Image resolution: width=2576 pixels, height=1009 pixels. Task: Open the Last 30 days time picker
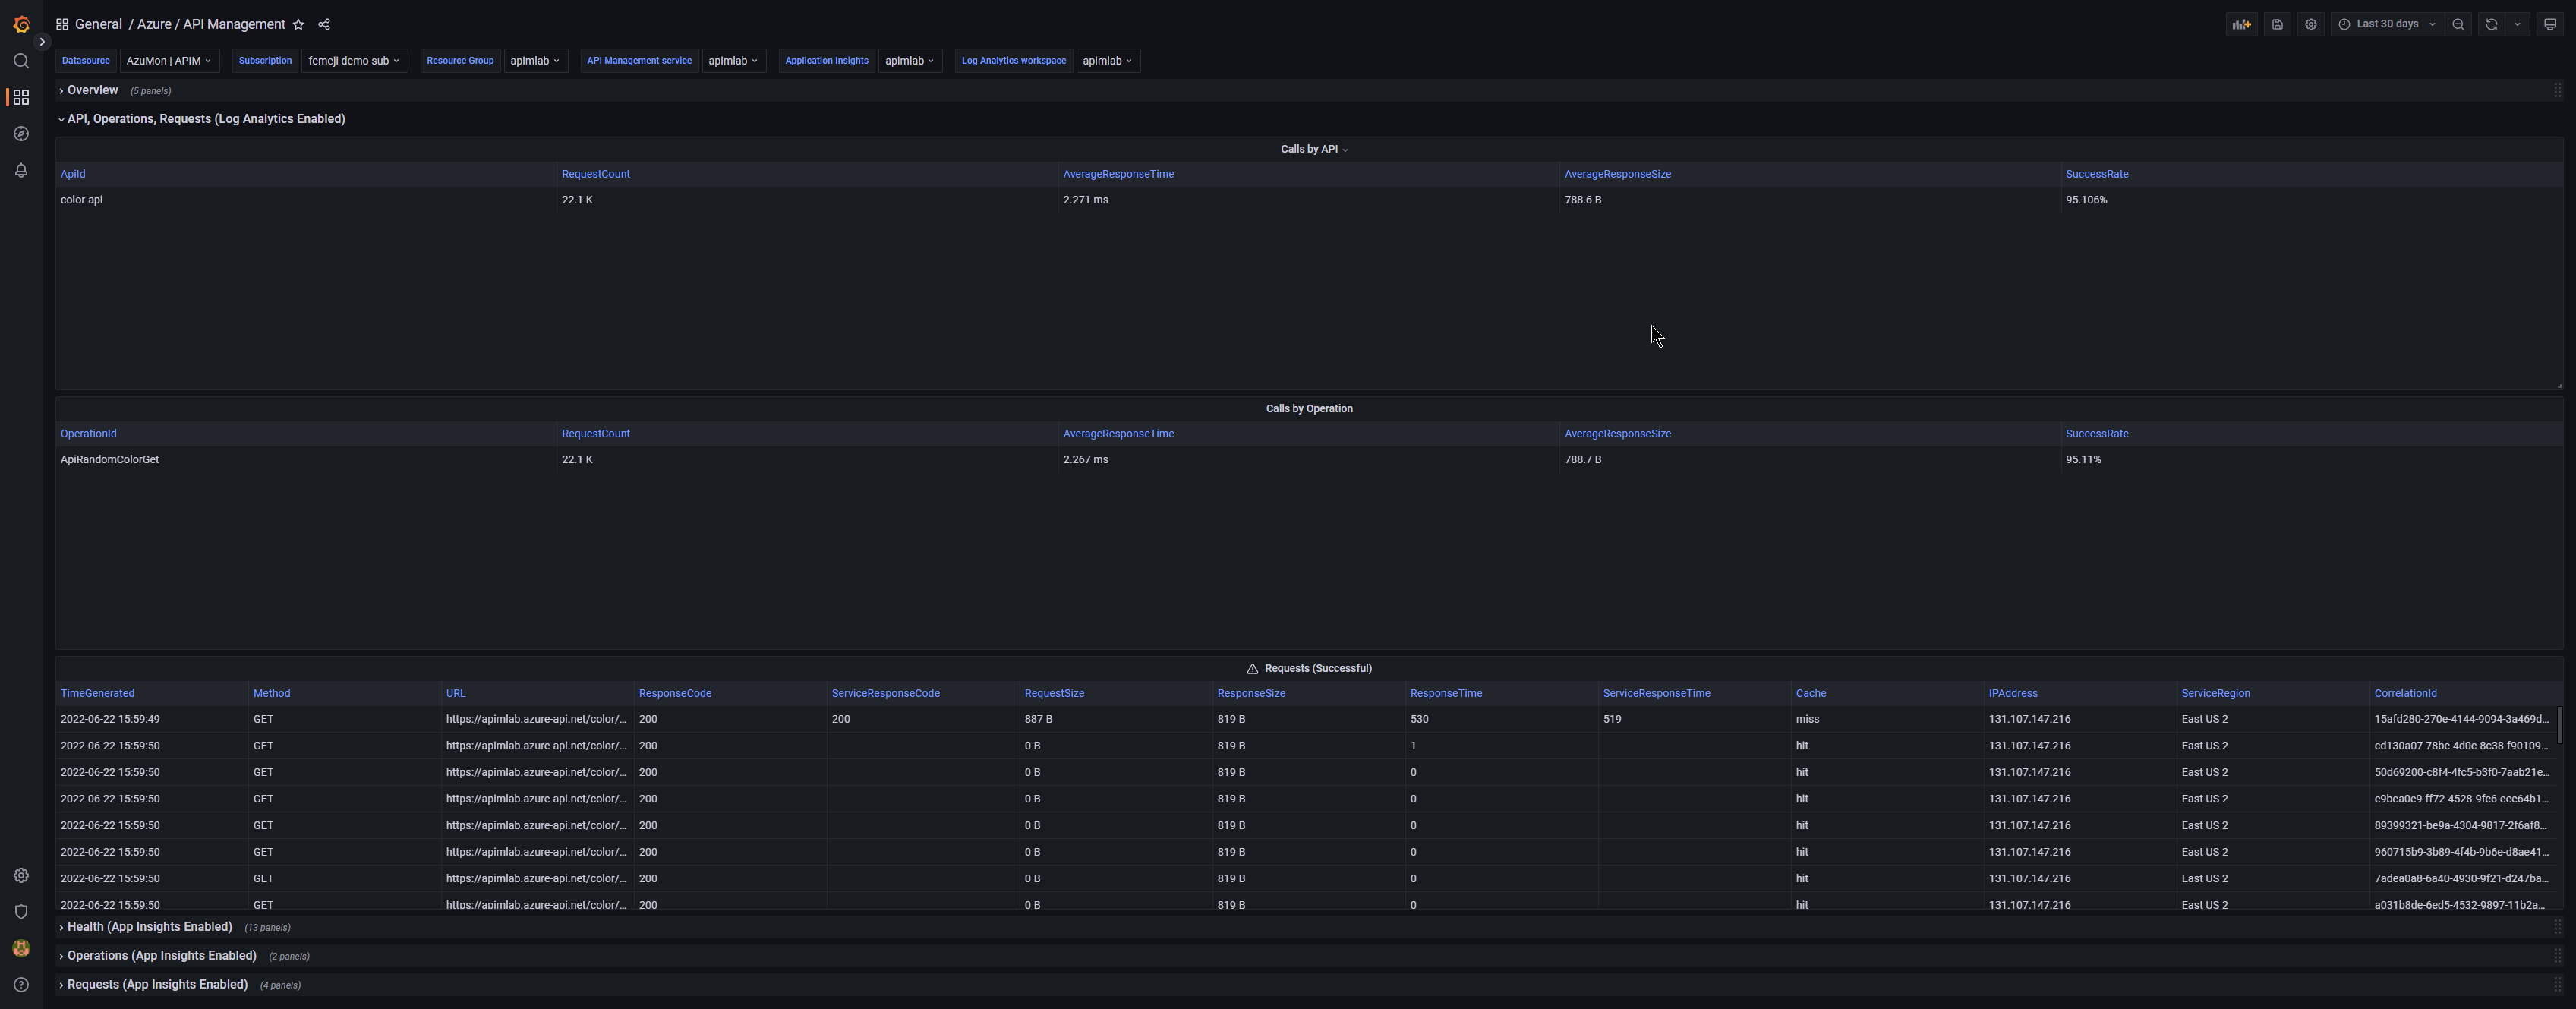(x=2386, y=24)
